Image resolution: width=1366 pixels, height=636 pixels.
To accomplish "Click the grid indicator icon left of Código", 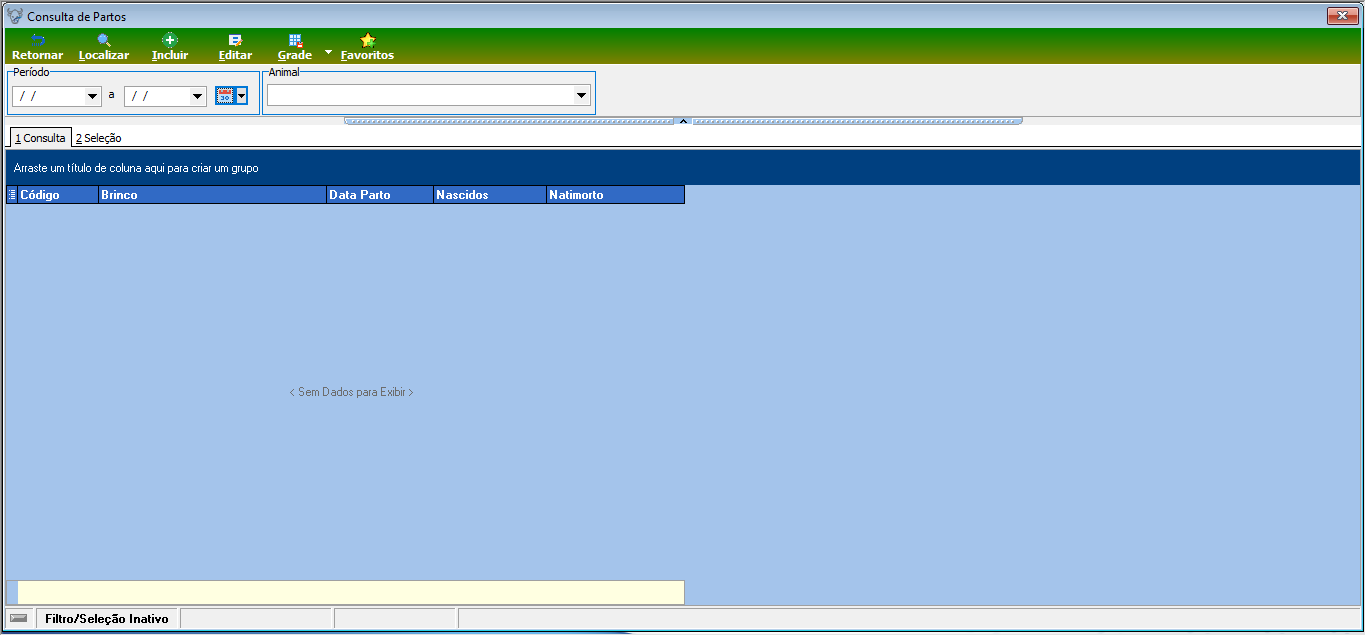I will point(12,195).
